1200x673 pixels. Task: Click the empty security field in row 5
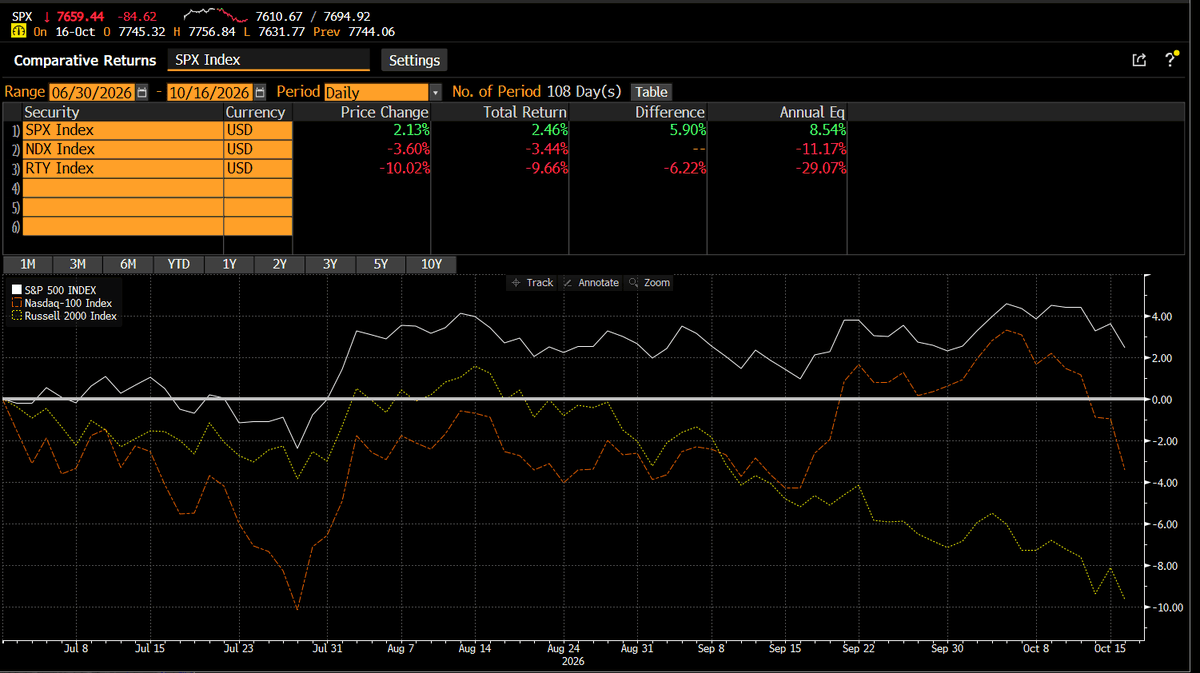pyautogui.click(x=122, y=207)
